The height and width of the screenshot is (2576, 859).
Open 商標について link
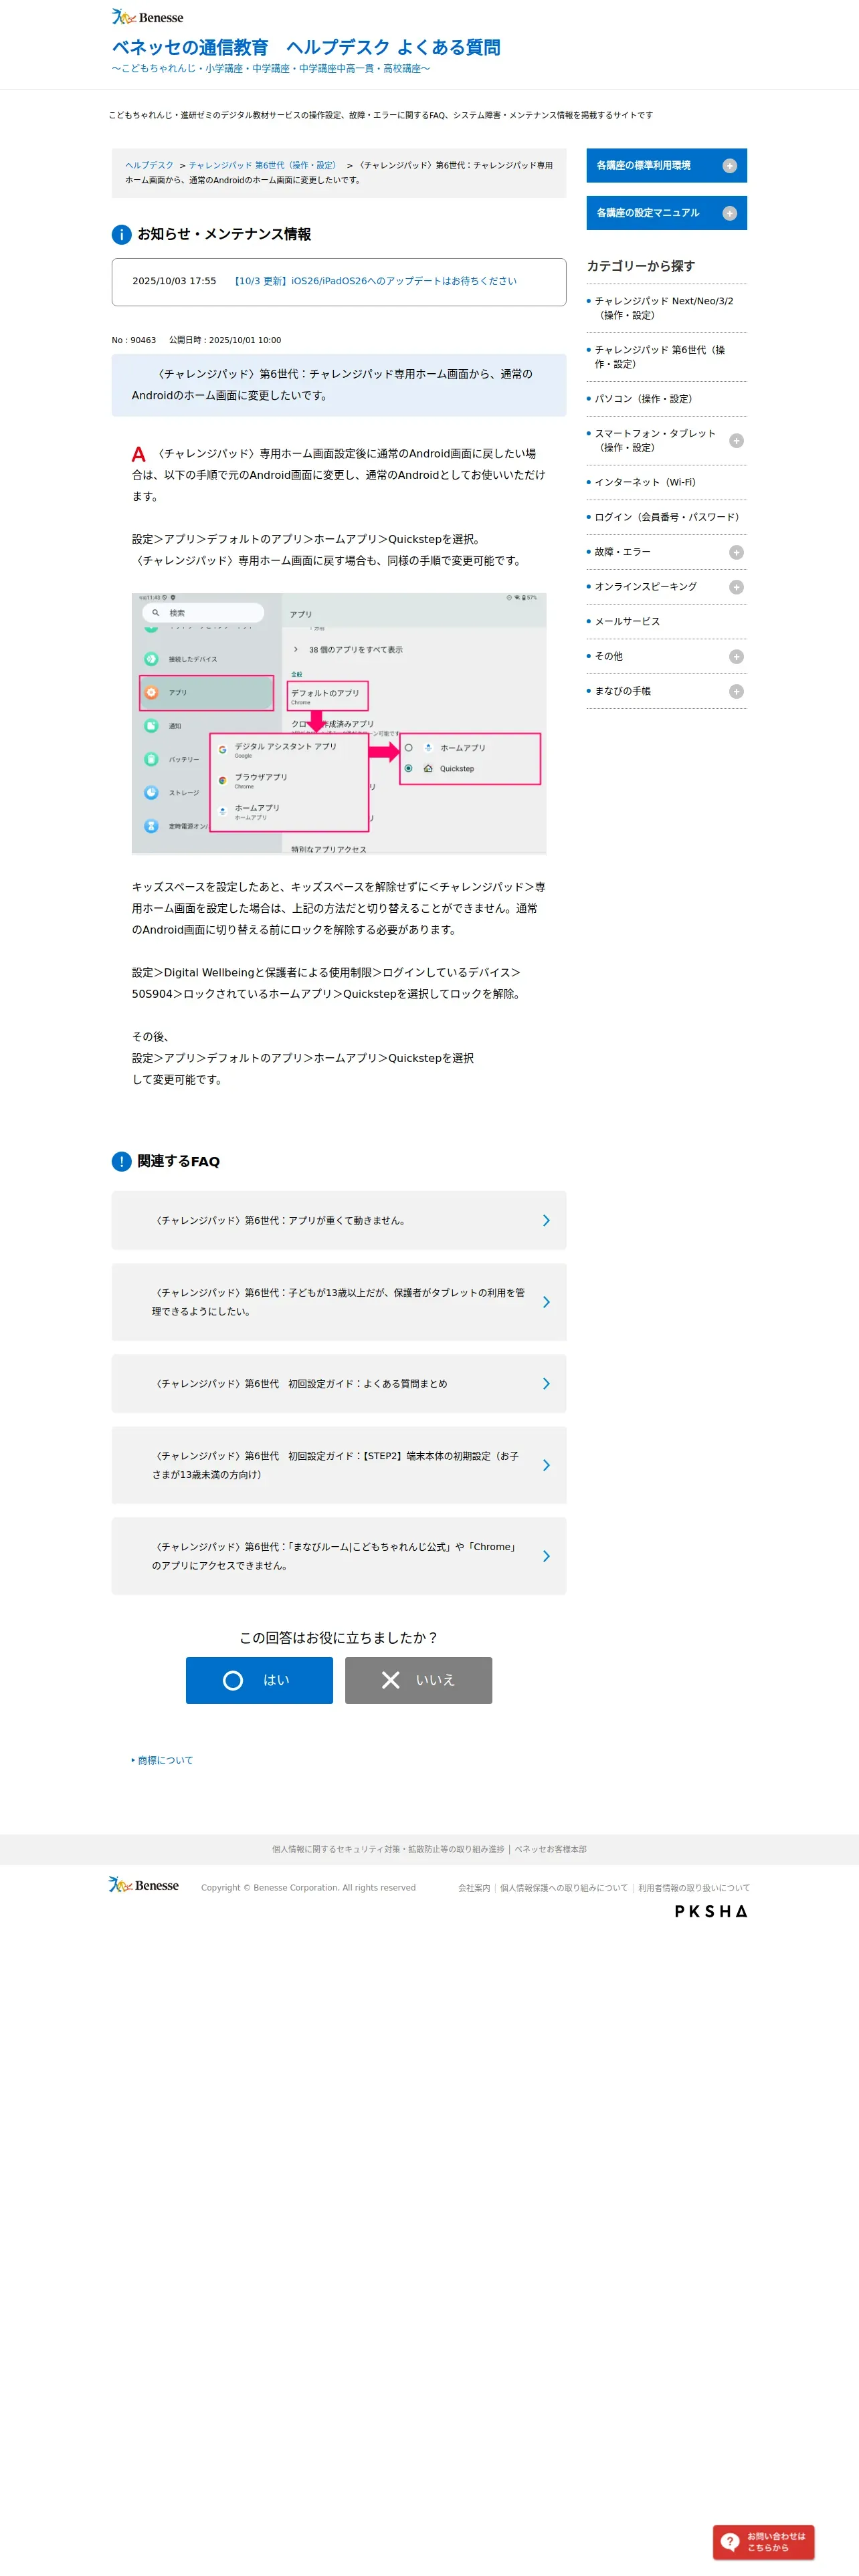click(165, 1760)
